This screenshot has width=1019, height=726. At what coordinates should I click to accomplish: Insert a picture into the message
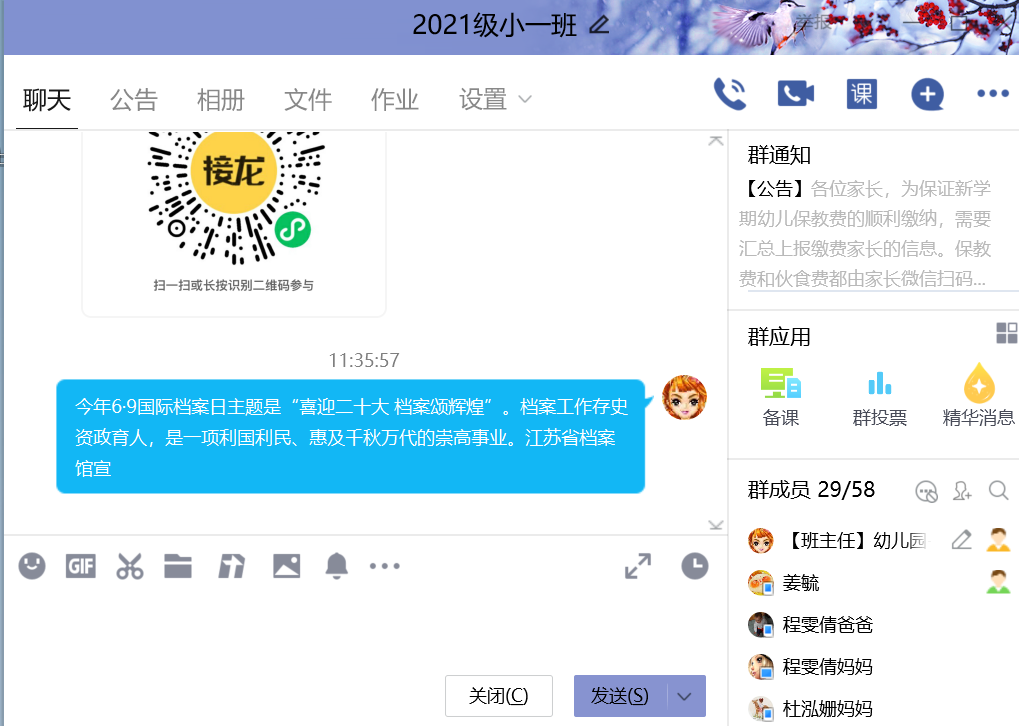(x=287, y=566)
